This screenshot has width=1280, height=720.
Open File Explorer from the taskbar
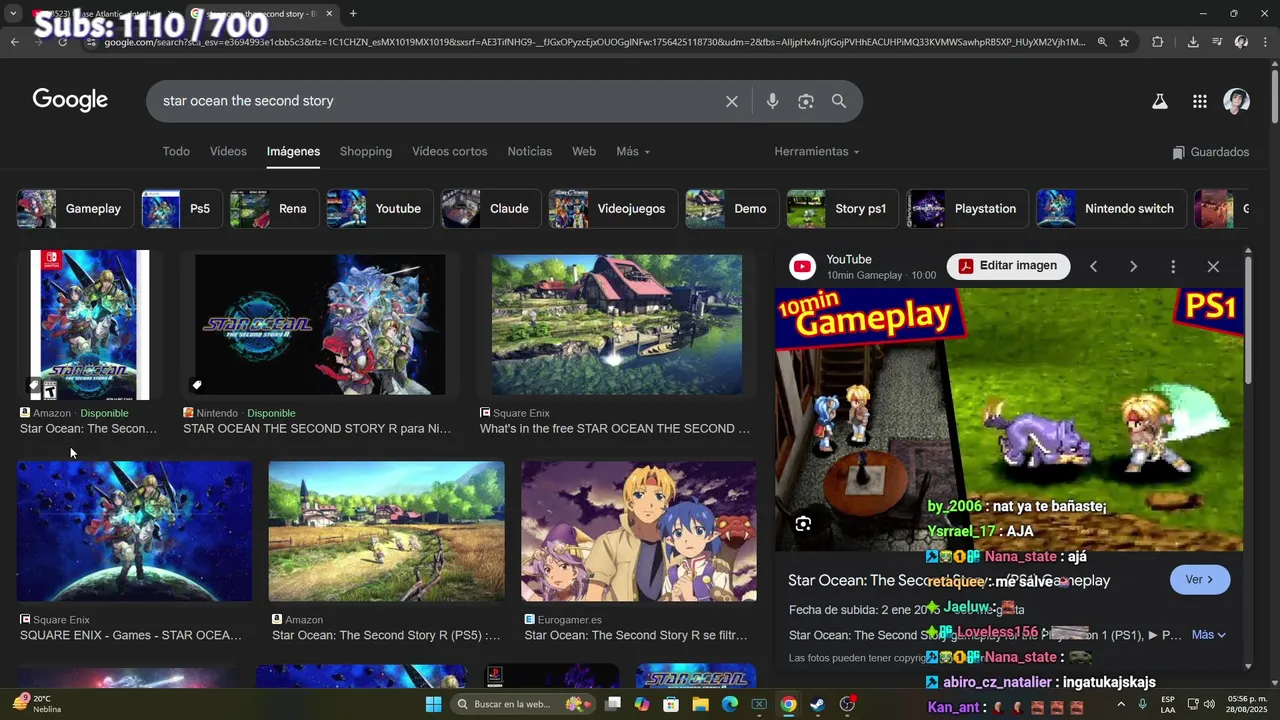tap(700, 704)
